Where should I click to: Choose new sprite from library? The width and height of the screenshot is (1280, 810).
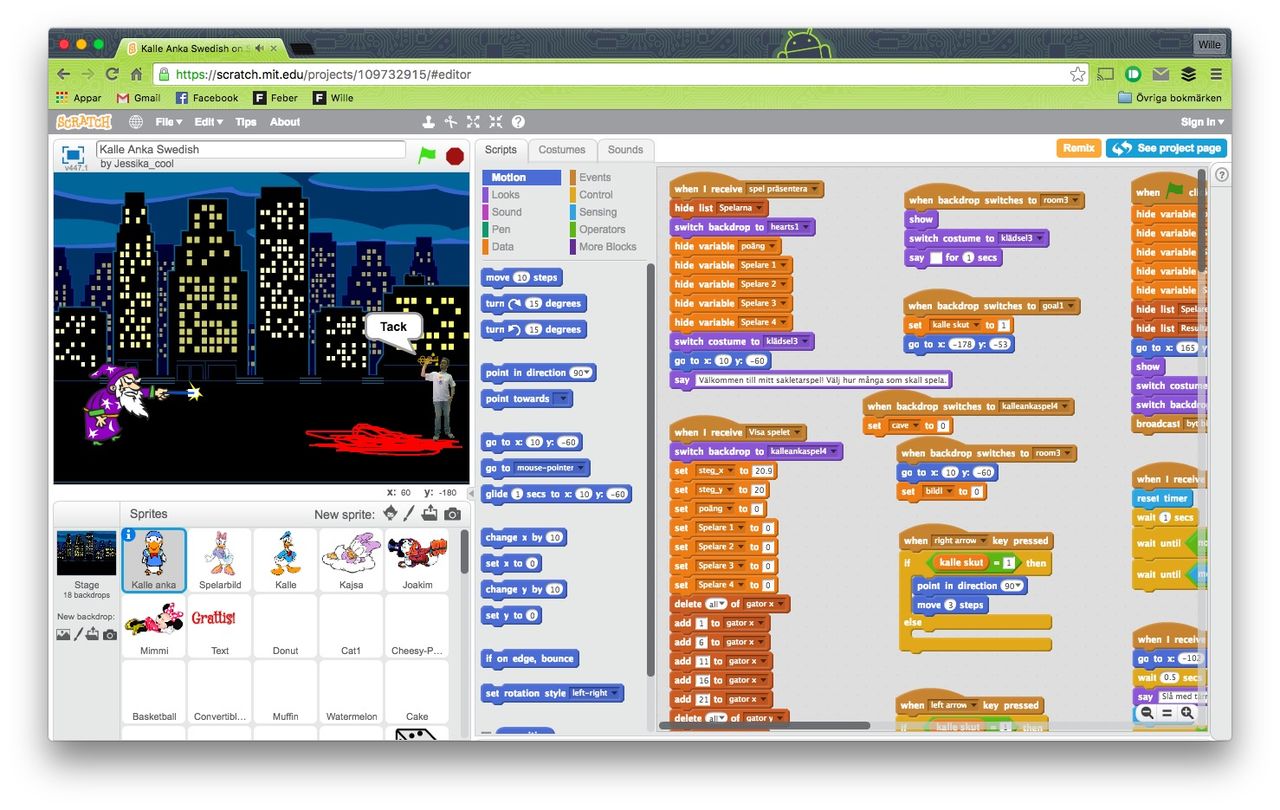click(391, 514)
